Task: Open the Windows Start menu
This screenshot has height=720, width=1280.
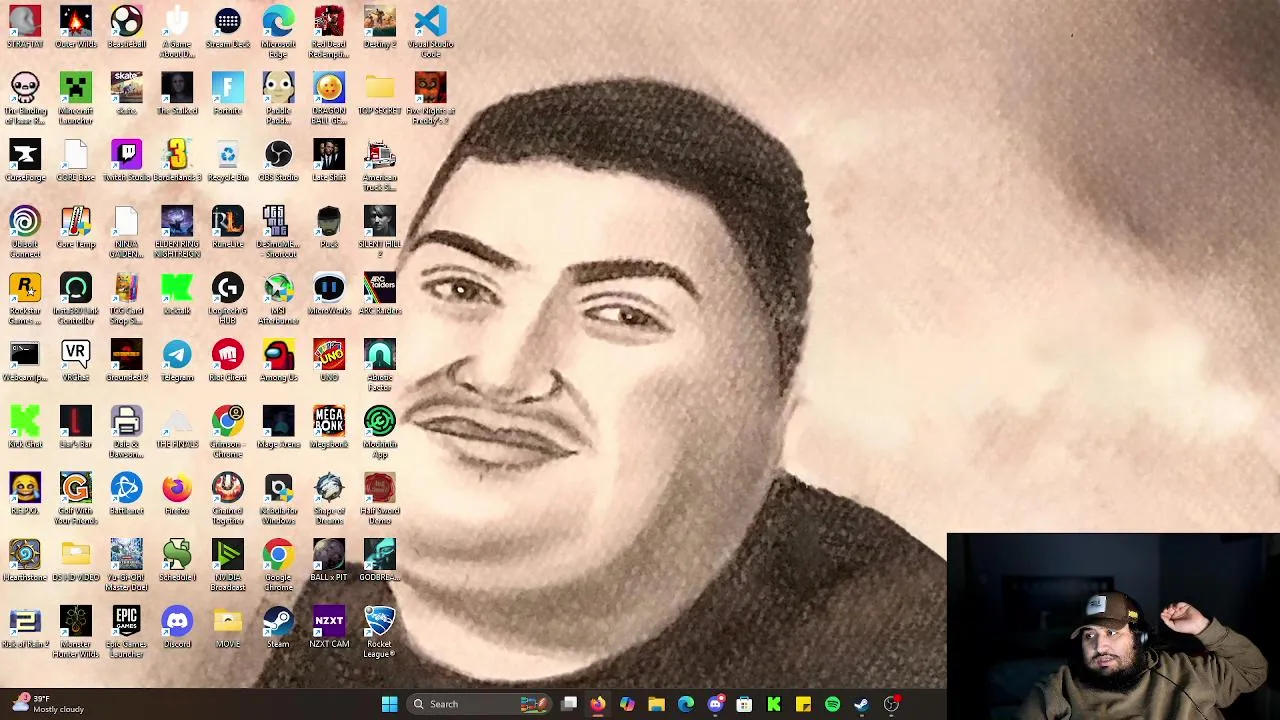Action: point(389,704)
